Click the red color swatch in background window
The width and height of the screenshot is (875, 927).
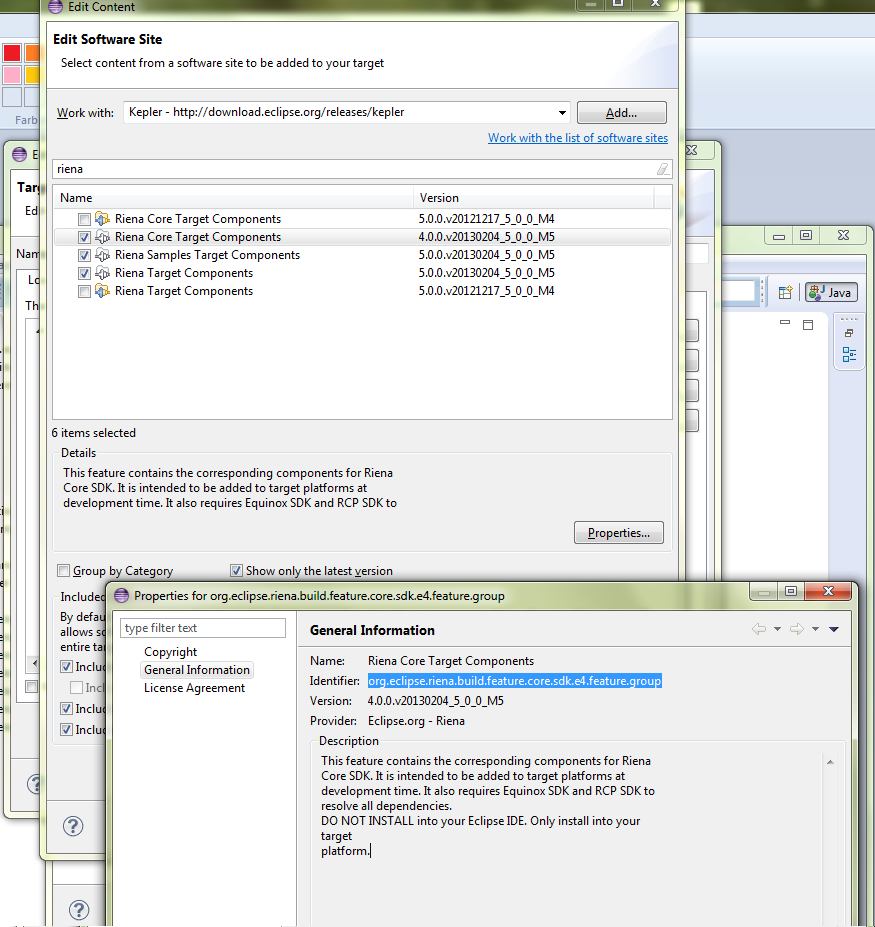[x=12, y=53]
